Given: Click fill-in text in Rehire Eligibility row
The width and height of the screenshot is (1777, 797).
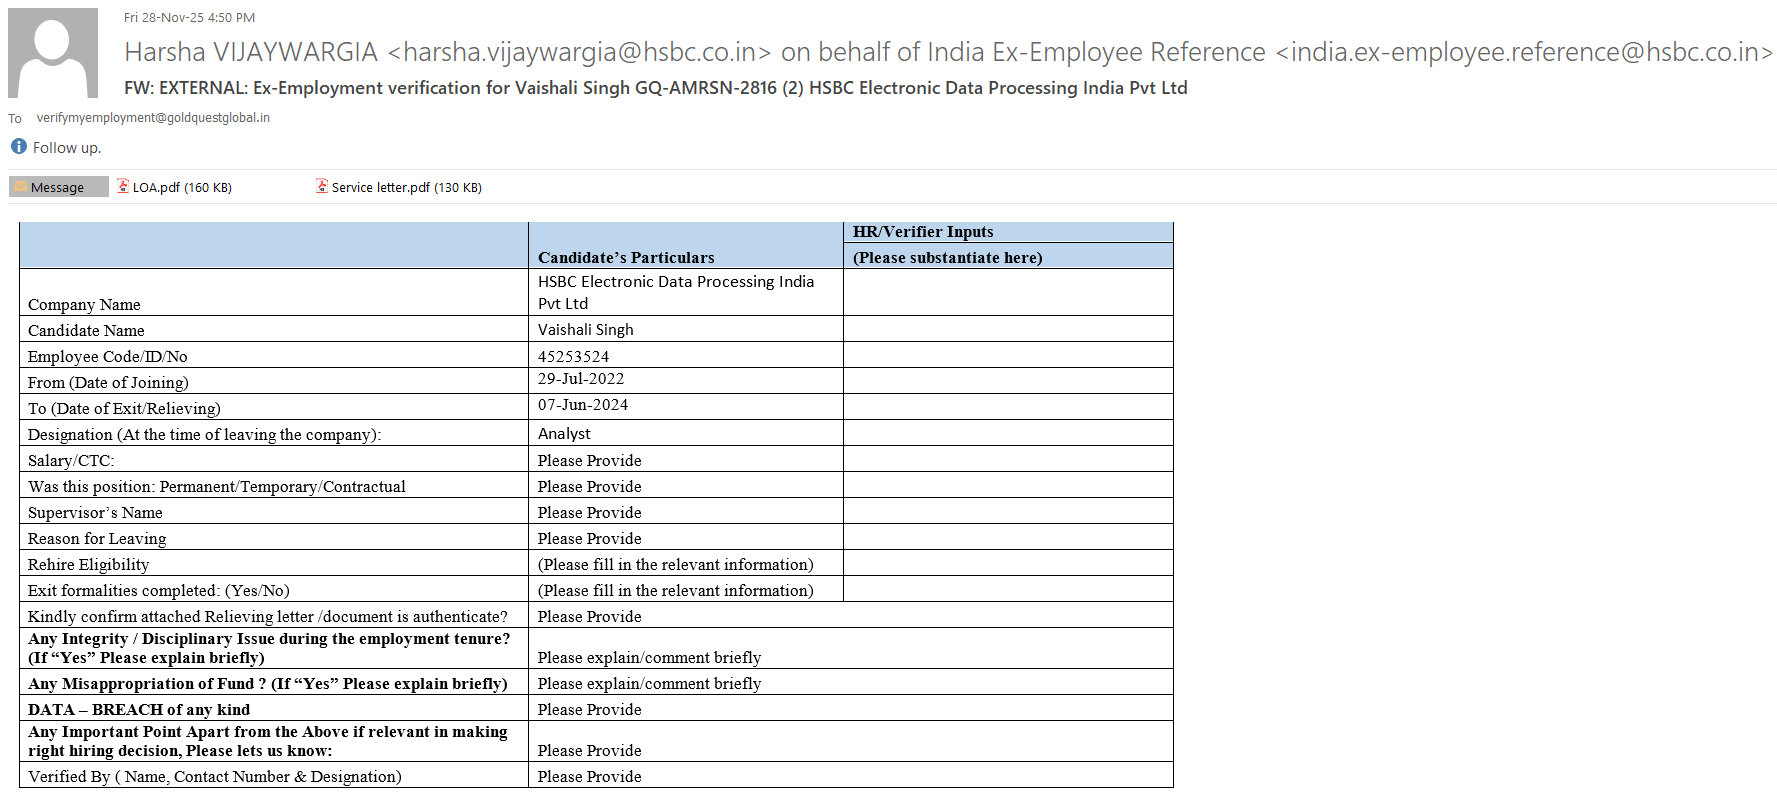Looking at the screenshot, I should (676, 565).
